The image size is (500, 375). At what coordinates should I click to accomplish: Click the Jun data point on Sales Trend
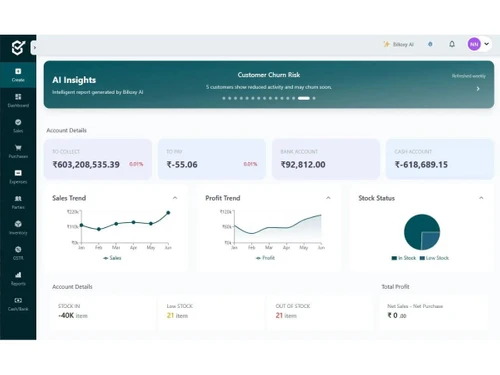(x=168, y=212)
